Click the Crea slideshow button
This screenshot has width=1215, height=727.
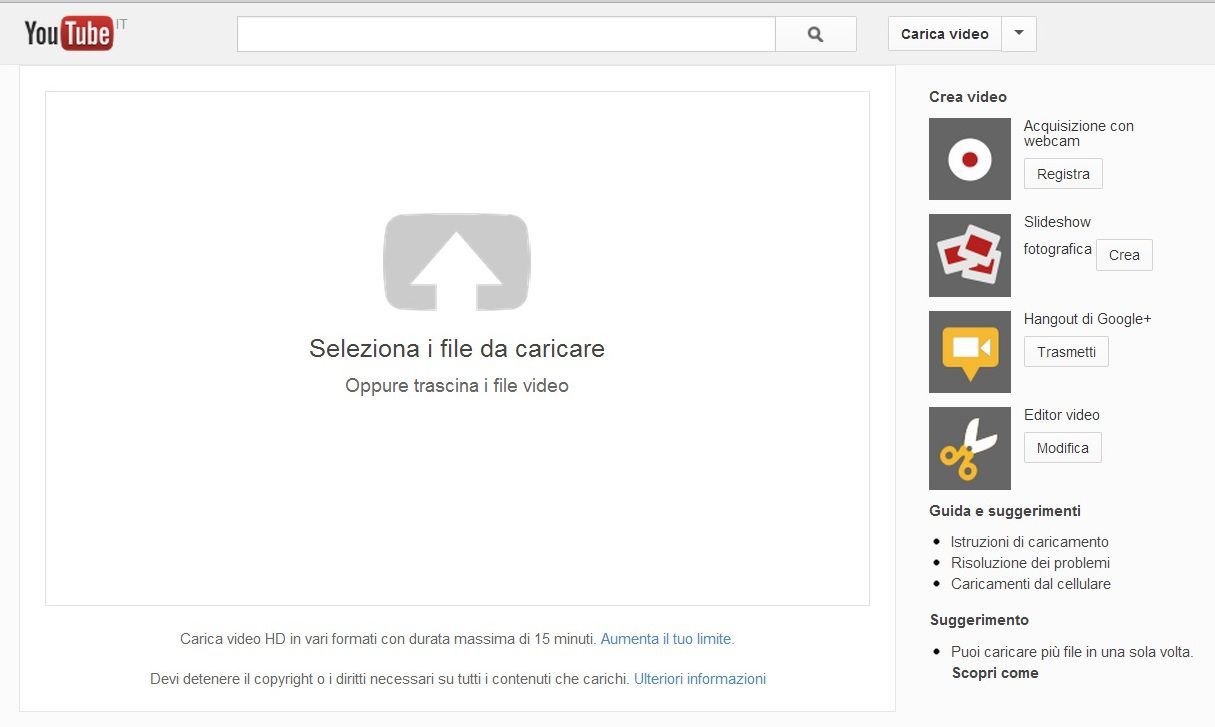1124,255
